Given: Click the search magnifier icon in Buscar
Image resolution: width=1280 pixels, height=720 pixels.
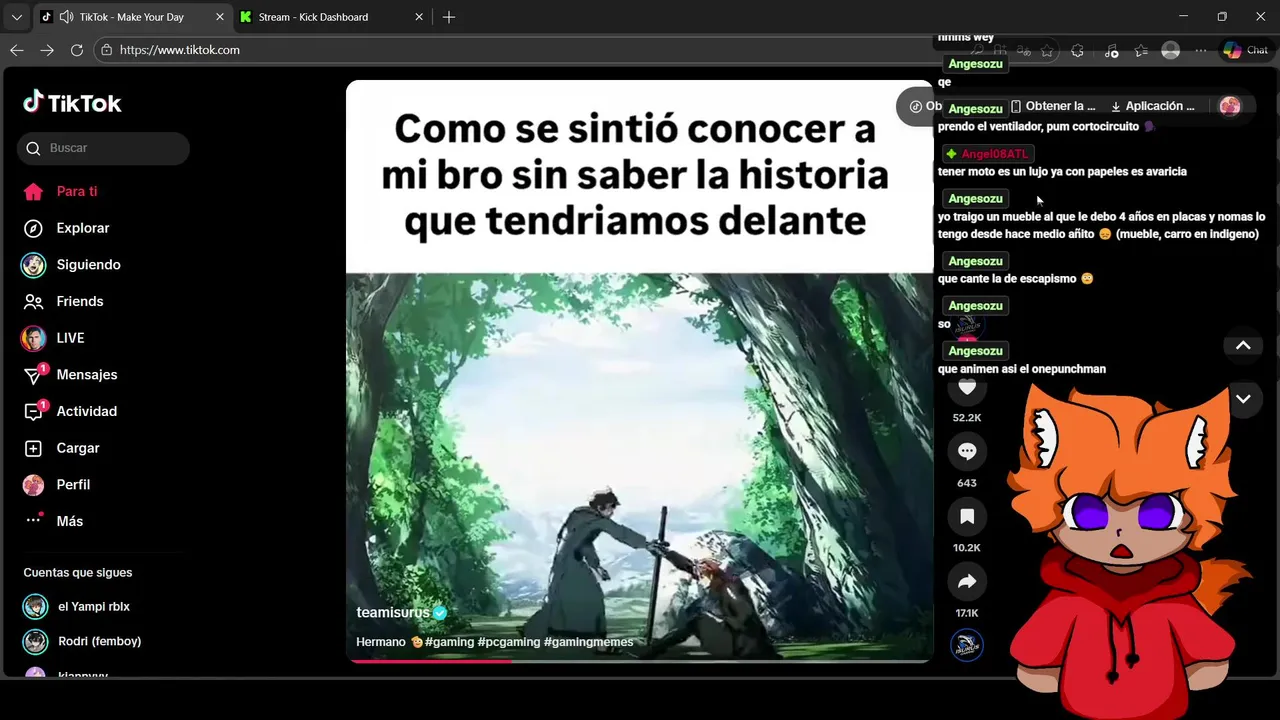Looking at the screenshot, I should pos(34,148).
